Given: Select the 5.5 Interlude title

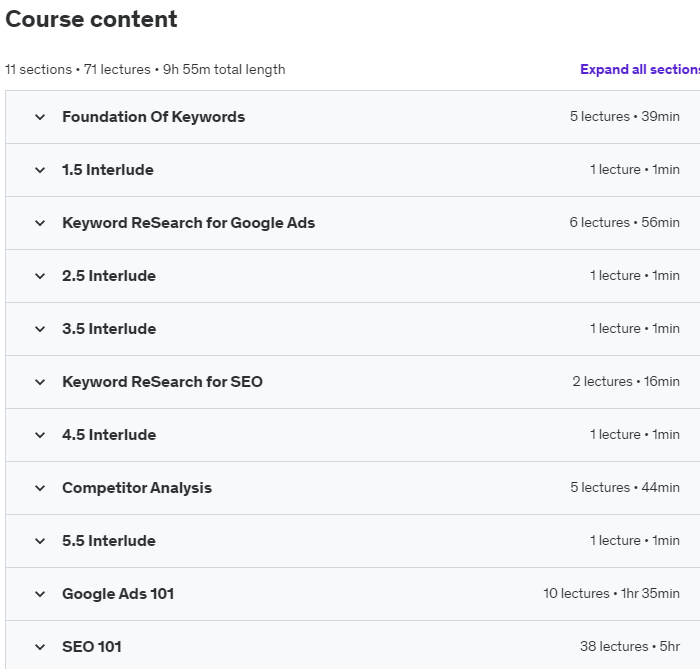Looking at the screenshot, I should [x=109, y=541].
